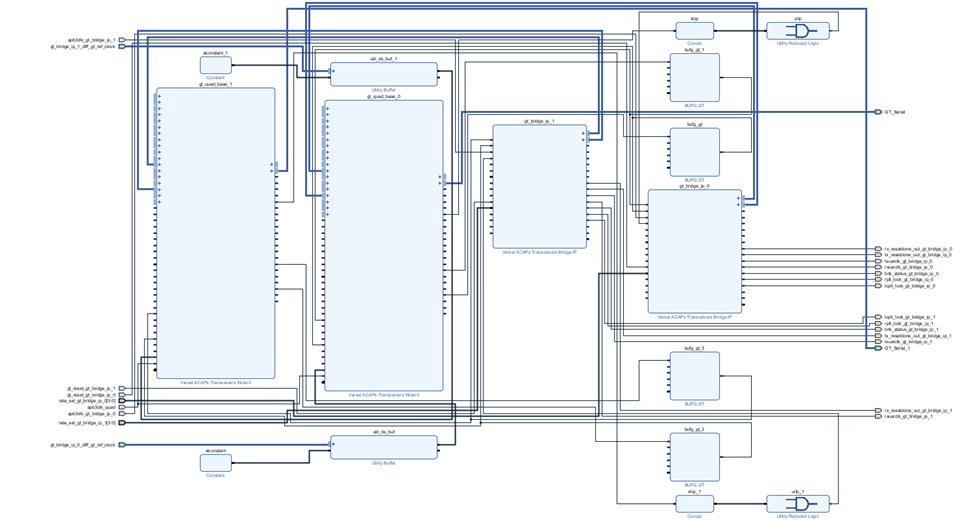Select the gt_bridge_ip_0_diff_gt_ref_clock input port
Viewport: 975px width, 521px height.
[122, 445]
